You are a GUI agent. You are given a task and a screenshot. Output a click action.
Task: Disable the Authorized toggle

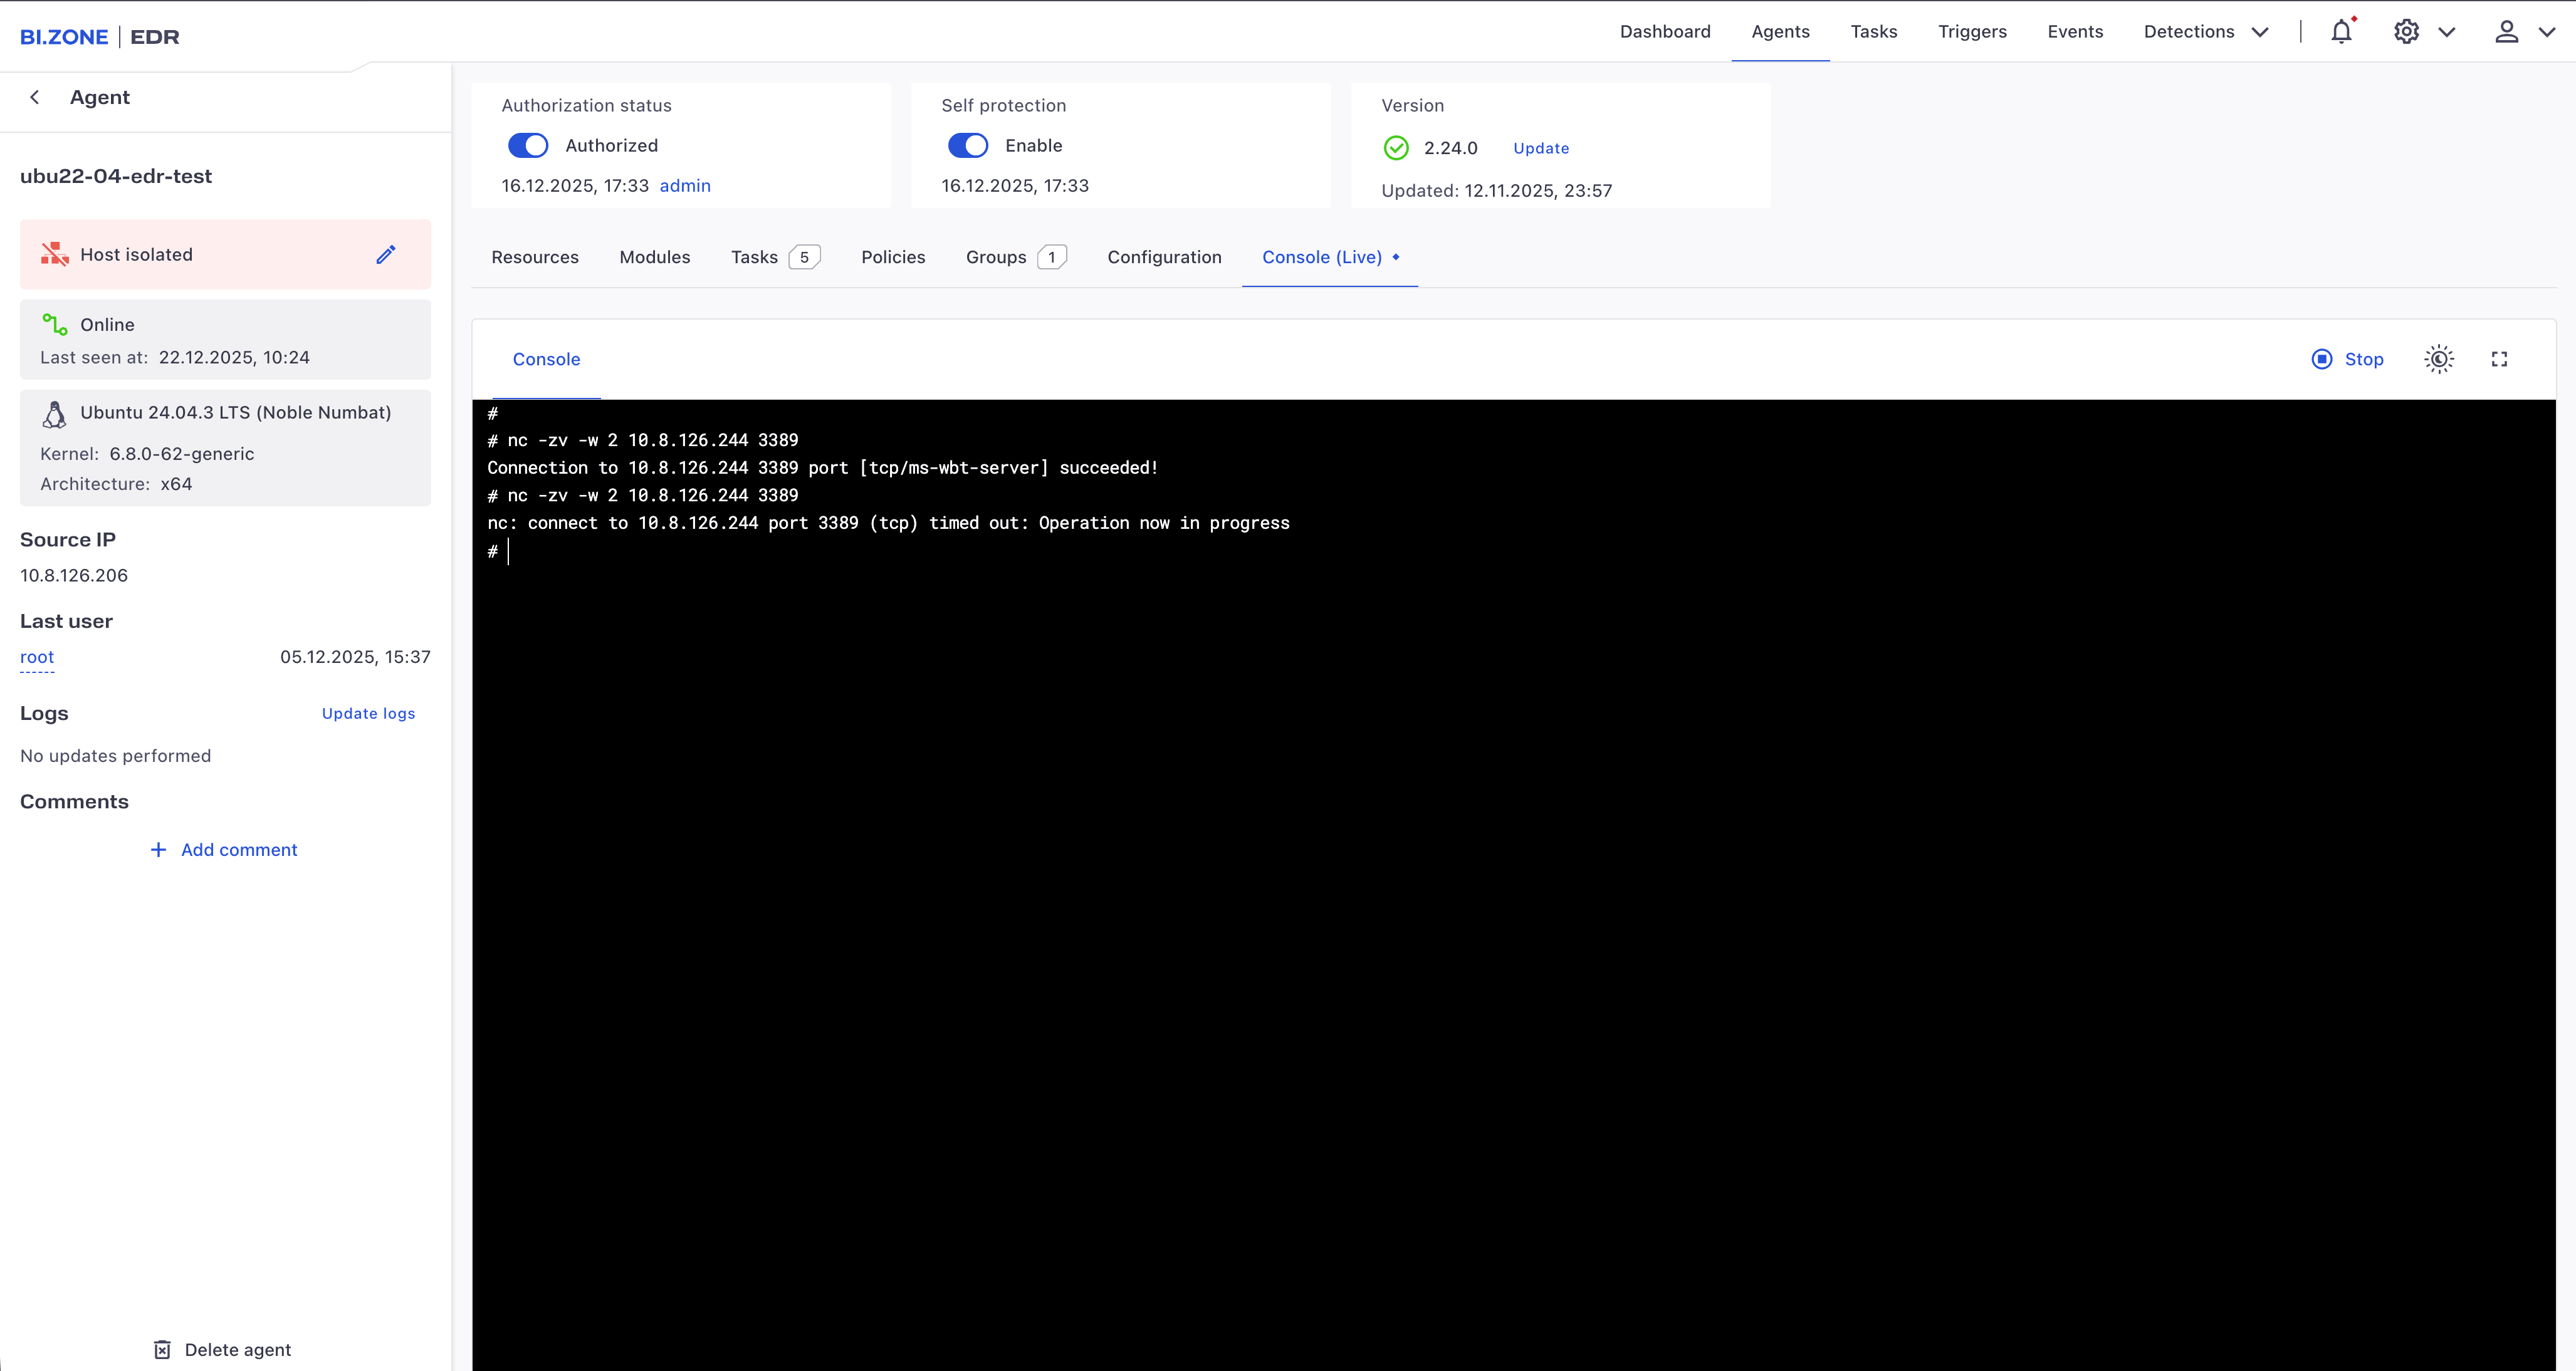pos(528,145)
